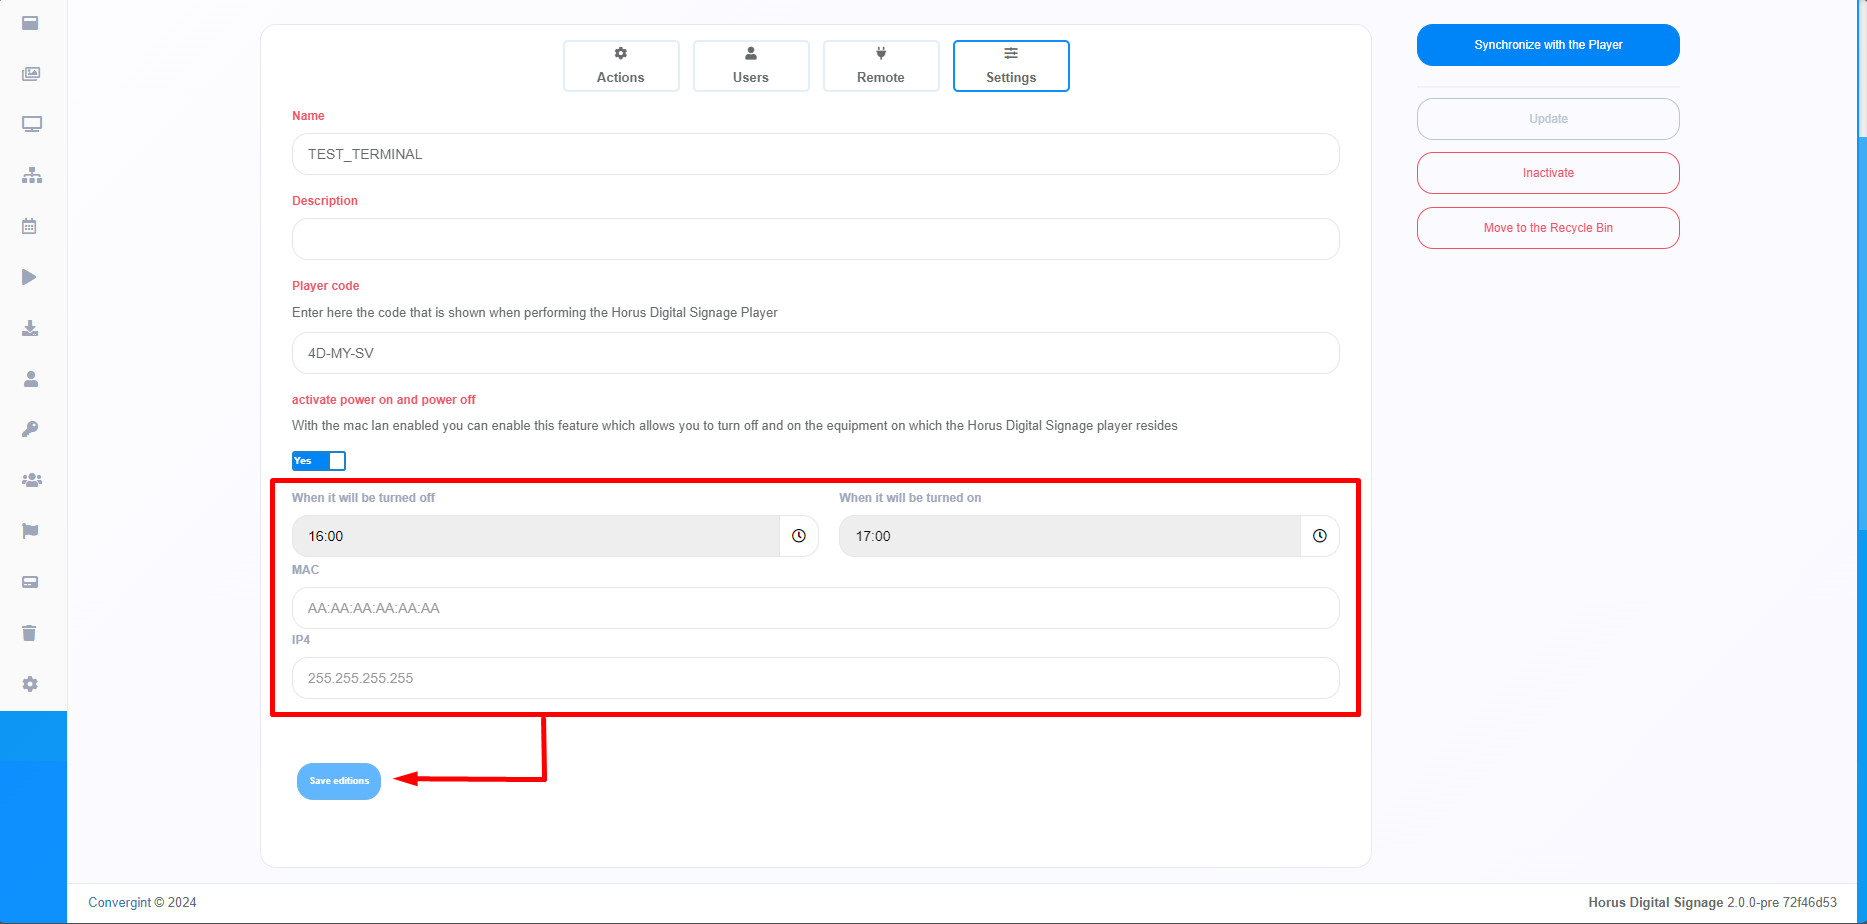The width and height of the screenshot is (1867, 924).
Task: Click the monitor icon in the sidebar
Action: click(31, 125)
